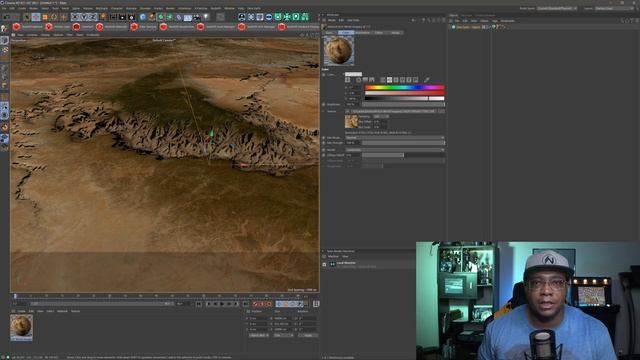Toggle HSV color mode button

click(x=389, y=80)
